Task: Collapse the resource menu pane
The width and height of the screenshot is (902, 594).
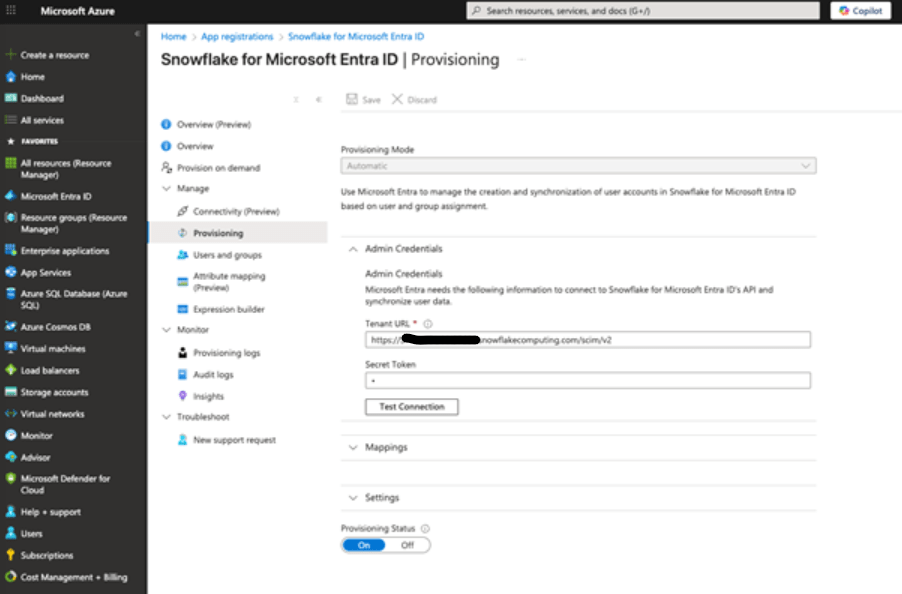Action: (318, 99)
